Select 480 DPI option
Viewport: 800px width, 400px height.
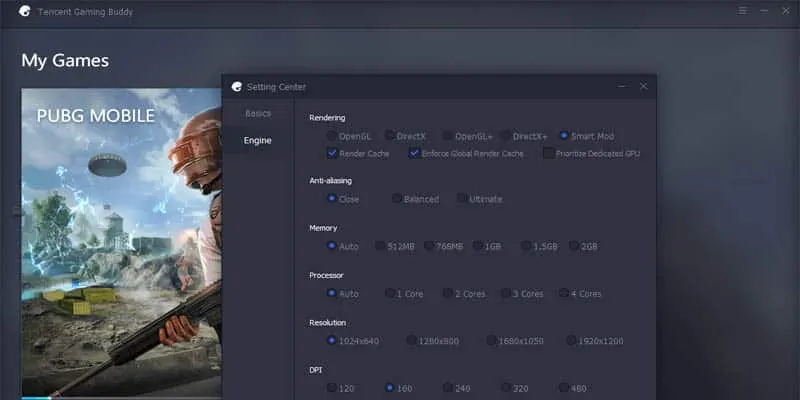(x=563, y=388)
